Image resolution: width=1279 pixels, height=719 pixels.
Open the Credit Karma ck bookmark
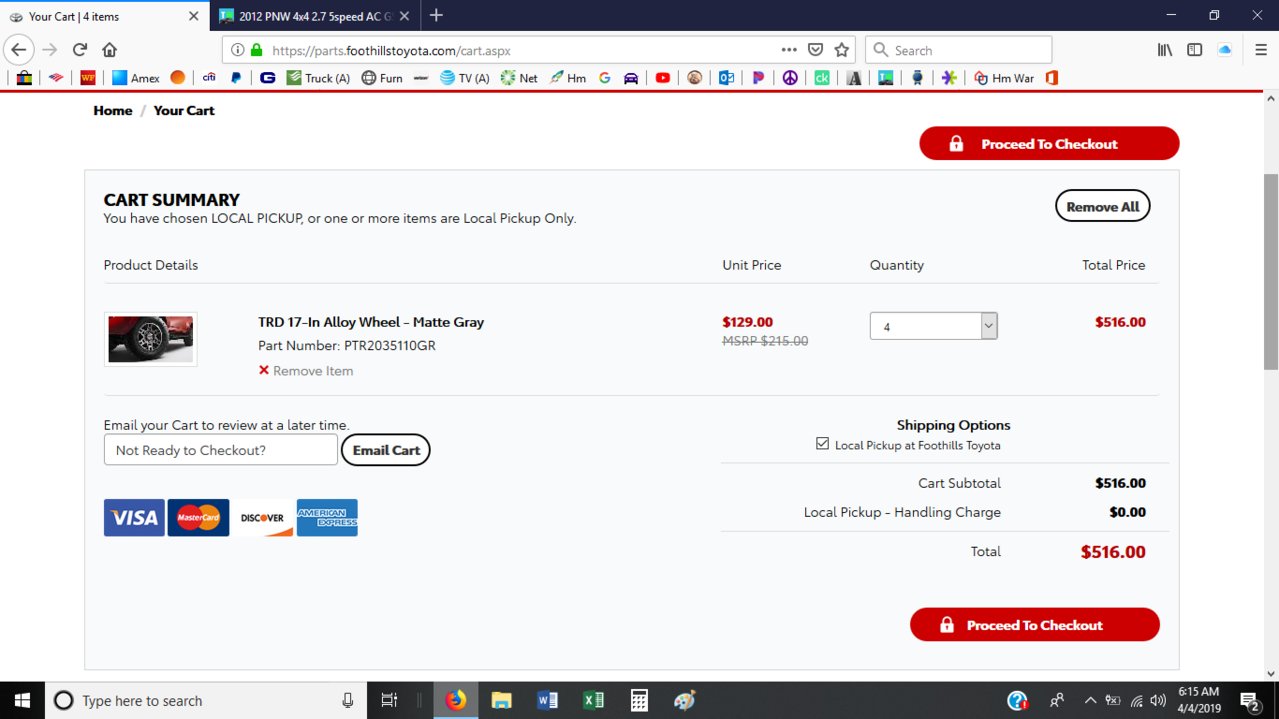[822, 78]
